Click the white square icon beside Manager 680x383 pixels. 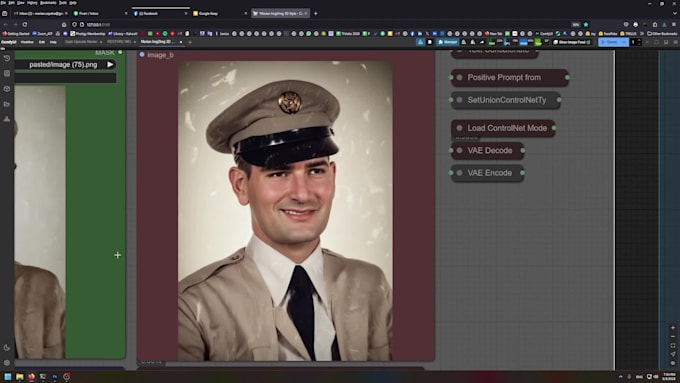click(x=430, y=42)
